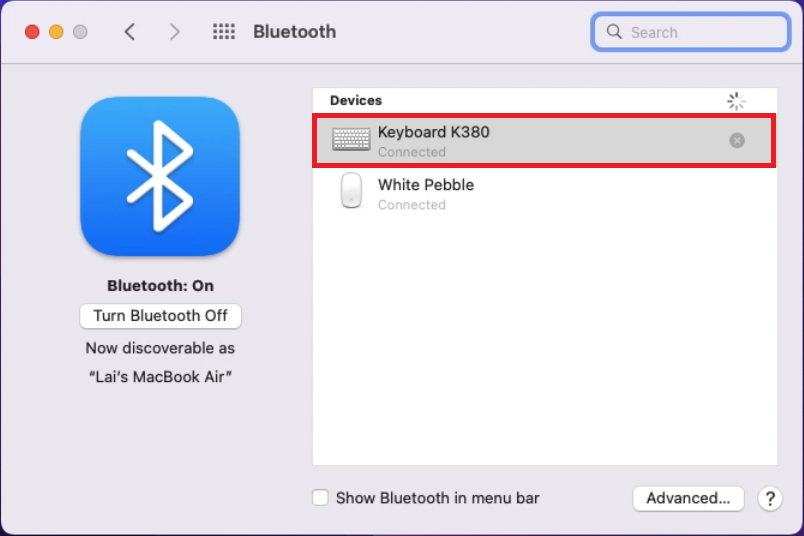This screenshot has width=804, height=536.
Task: Close the Bluetooth preferences window
Action: [x=32, y=32]
